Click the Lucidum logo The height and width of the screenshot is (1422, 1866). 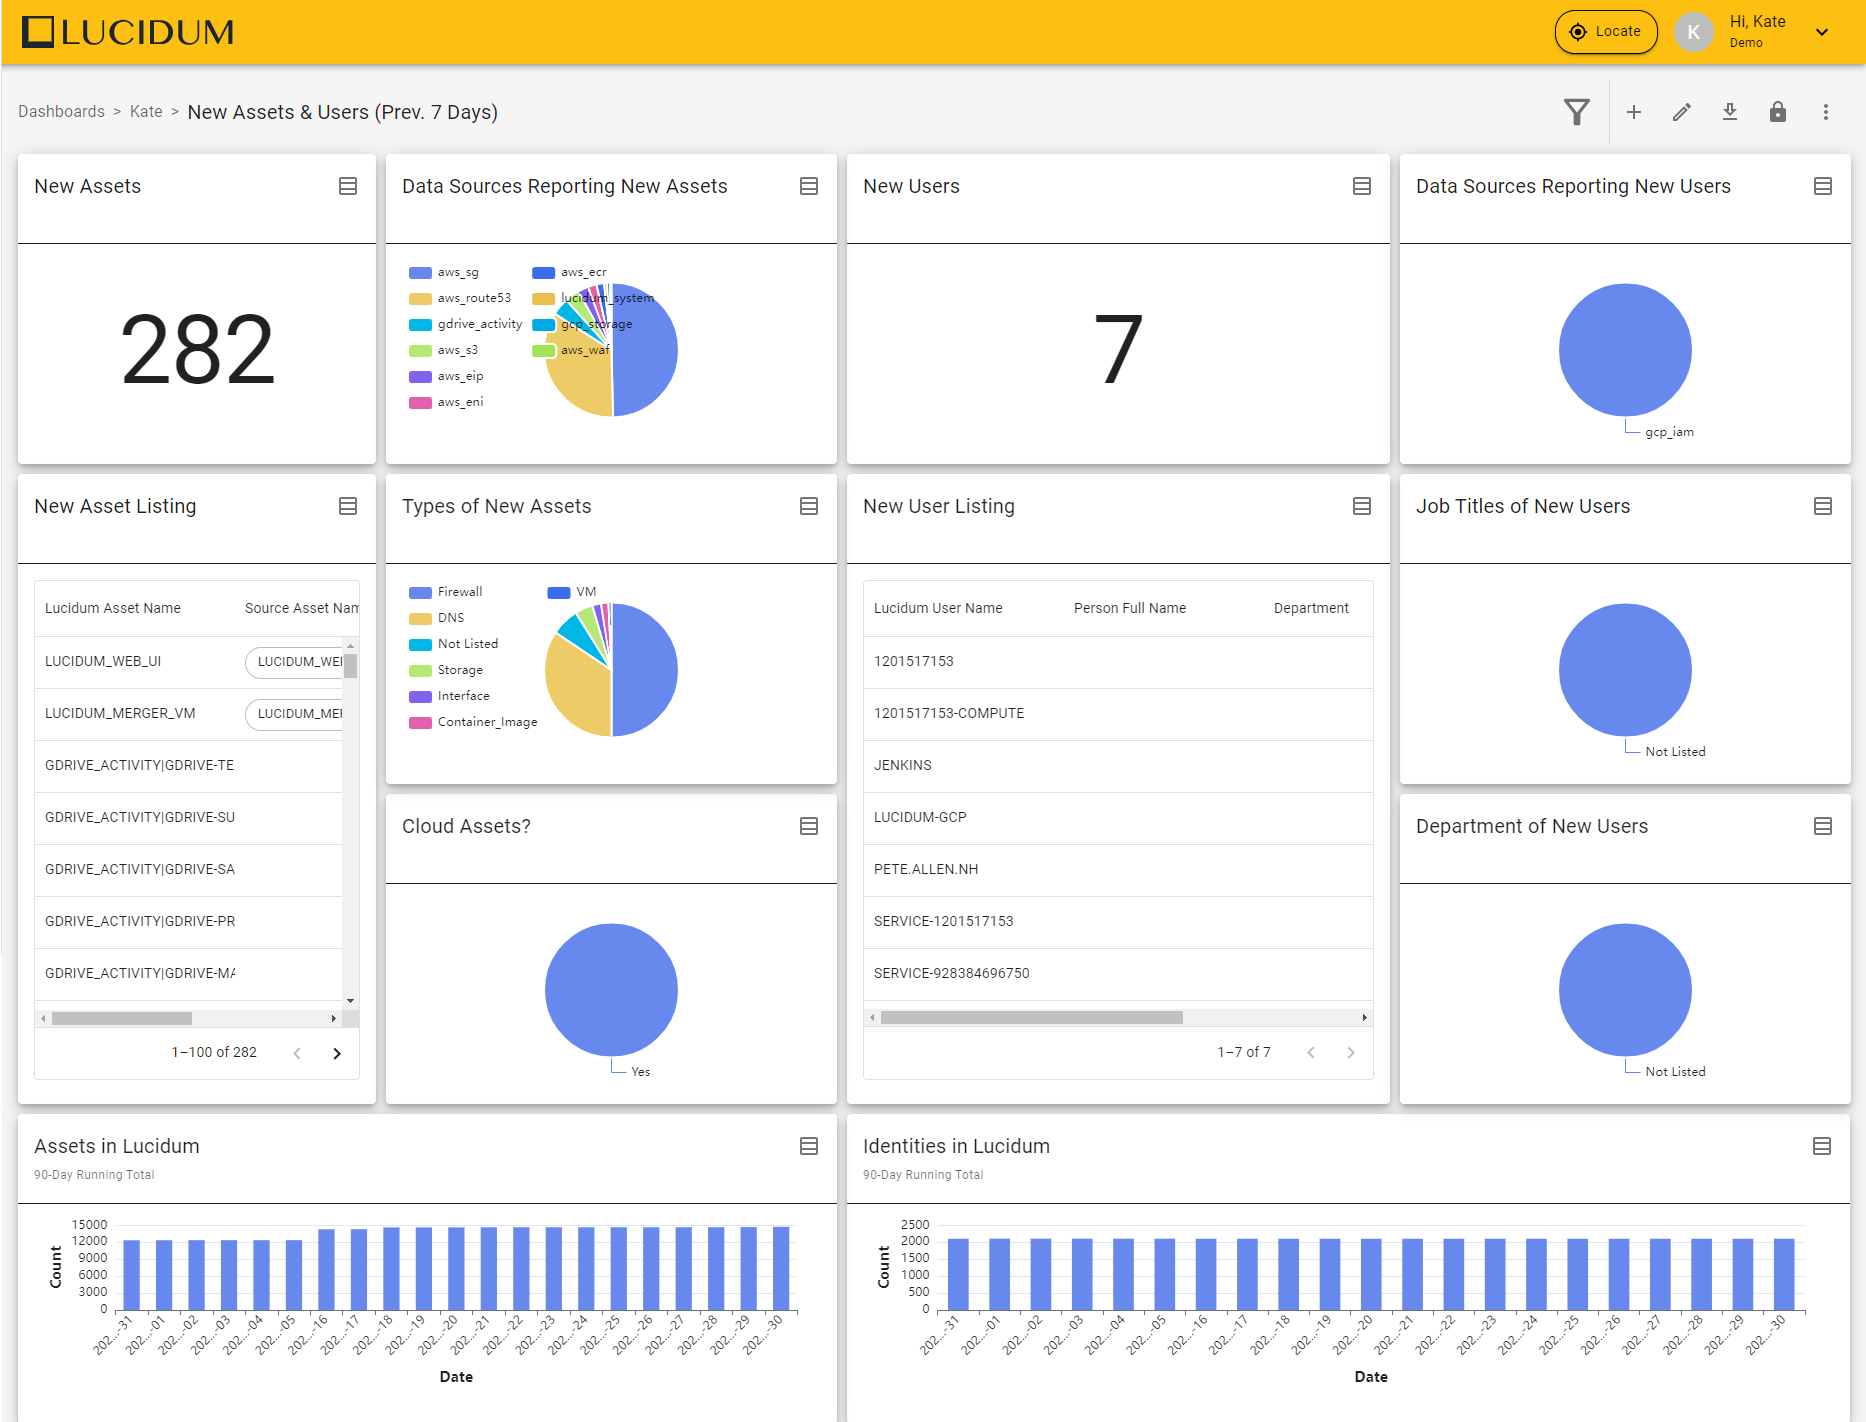(x=128, y=32)
